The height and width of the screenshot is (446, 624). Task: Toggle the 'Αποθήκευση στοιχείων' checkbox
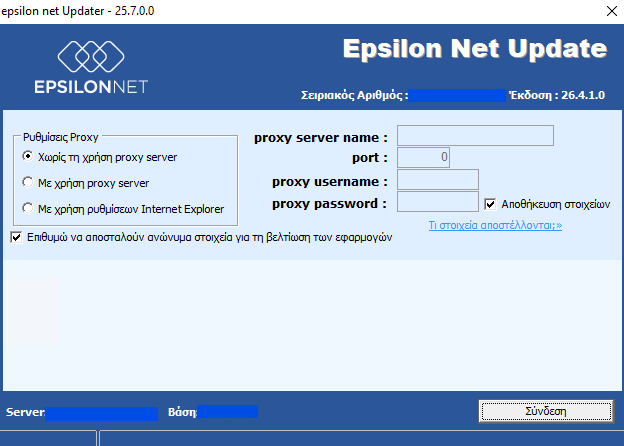[x=490, y=204]
